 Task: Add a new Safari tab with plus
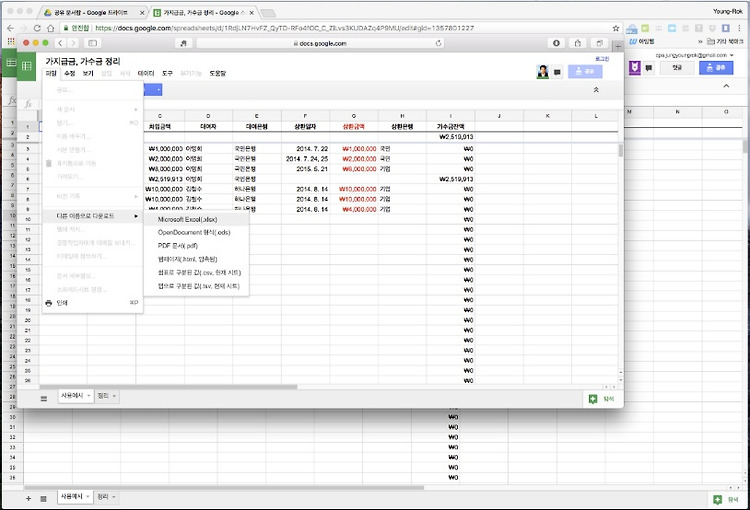(618, 46)
